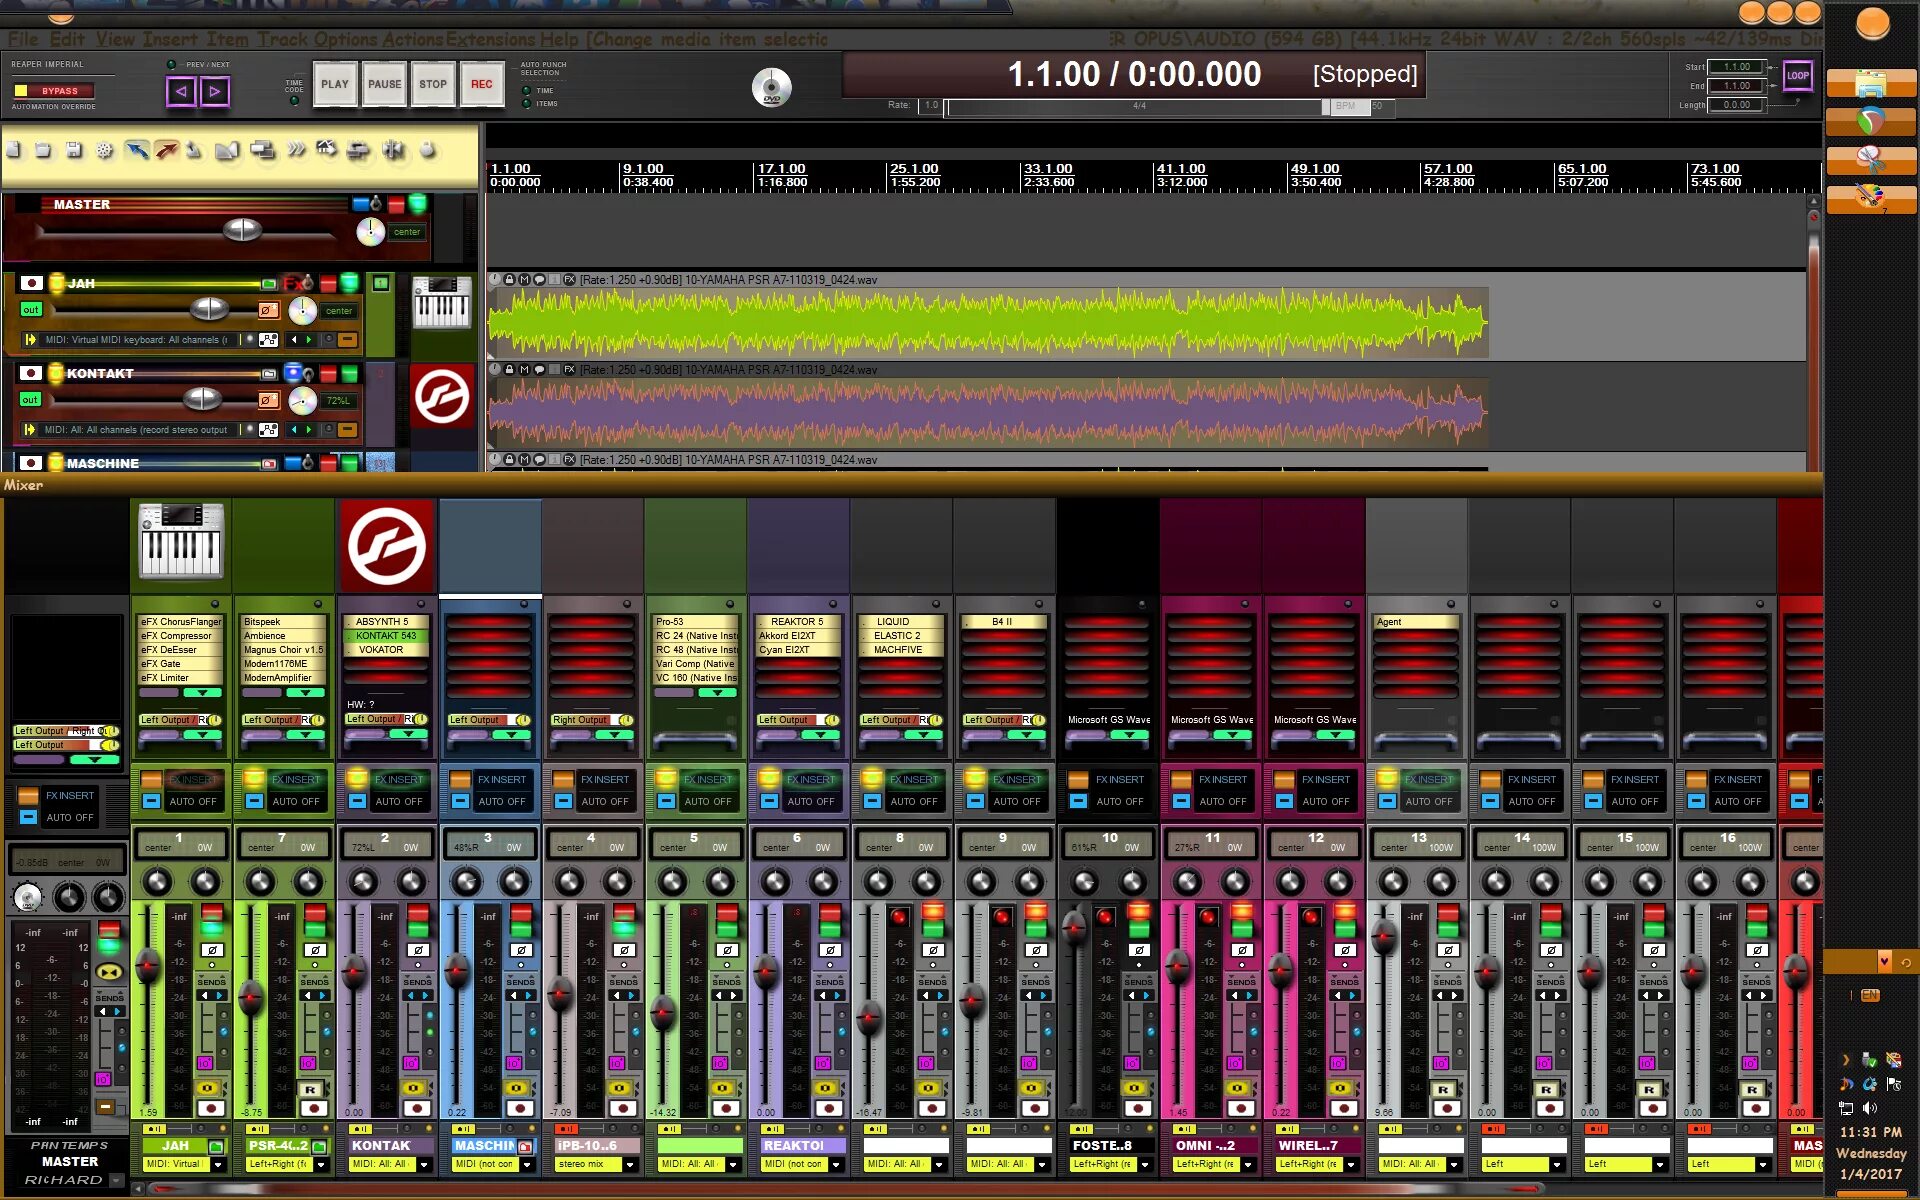Open the Edit menu
1920x1200 pixels.
pyautogui.click(x=67, y=39)
